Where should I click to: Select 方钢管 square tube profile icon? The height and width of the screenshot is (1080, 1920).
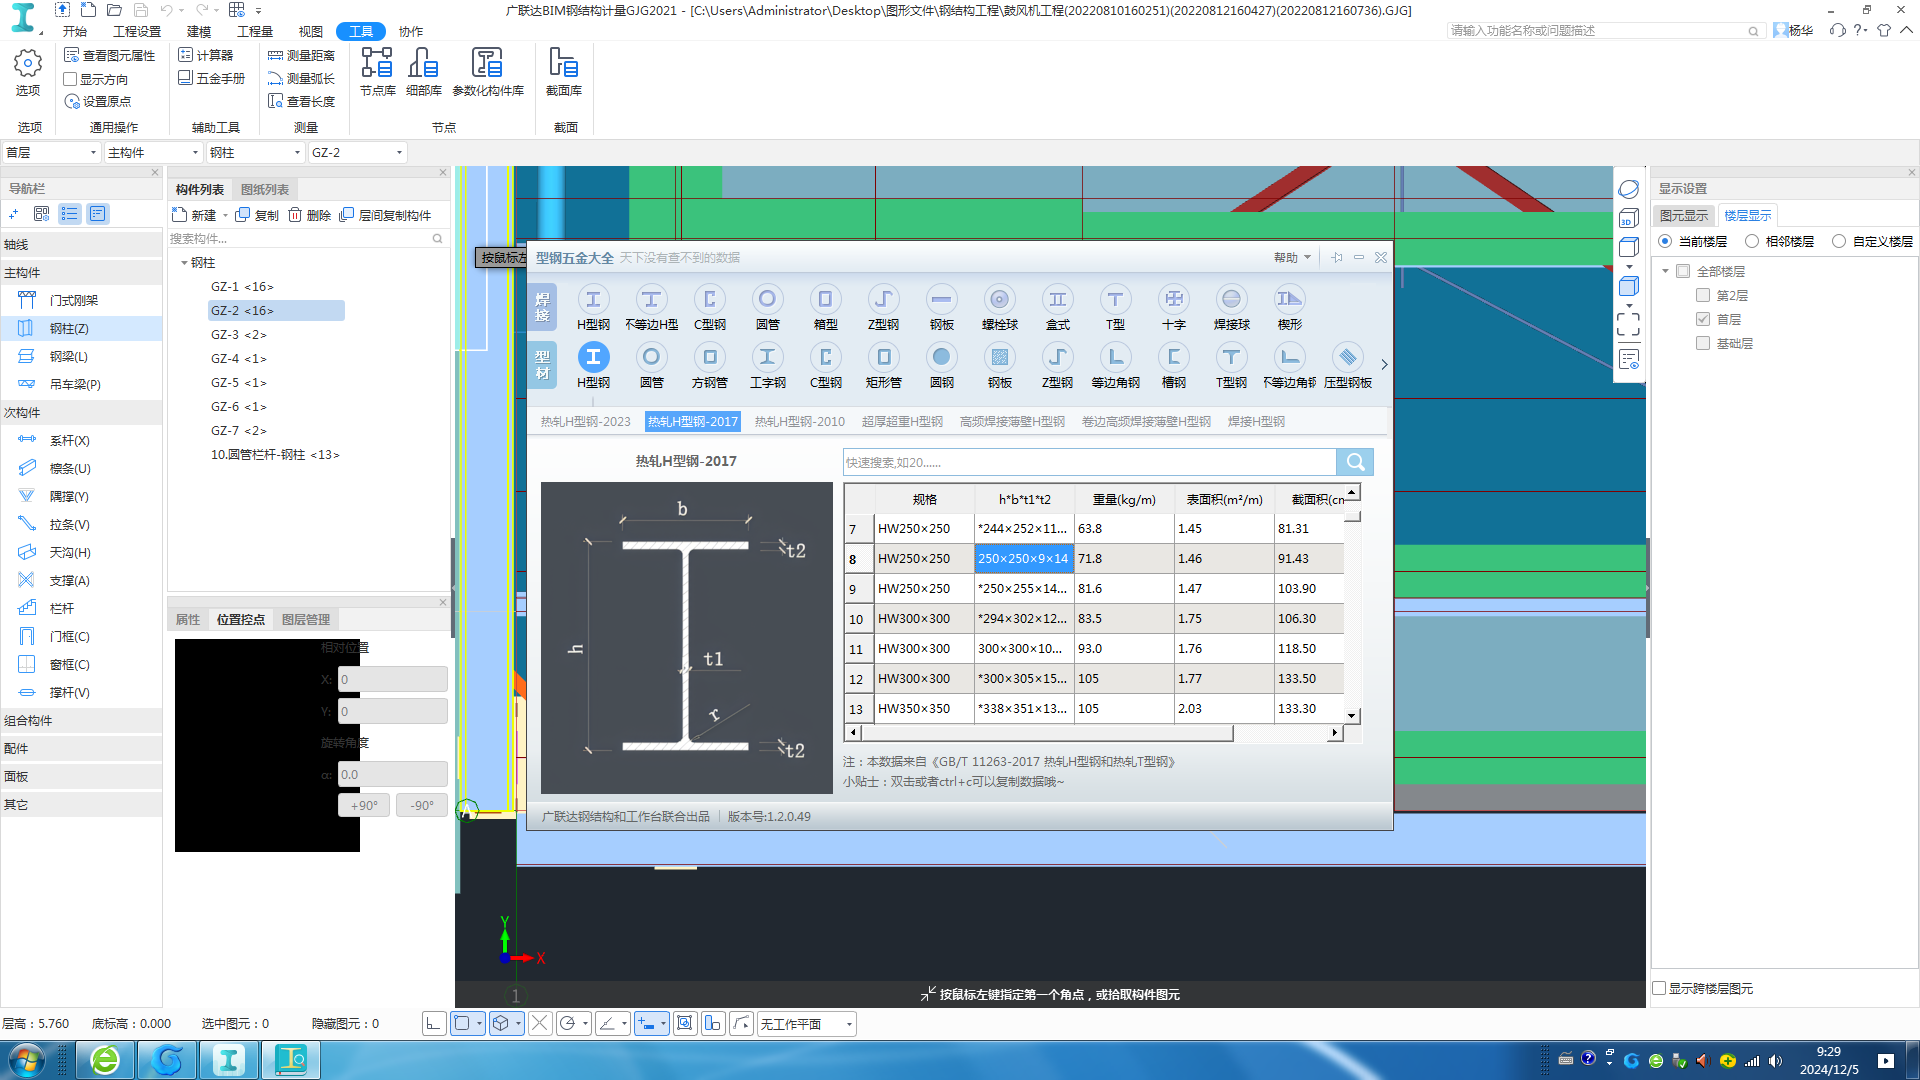[709, 365]
